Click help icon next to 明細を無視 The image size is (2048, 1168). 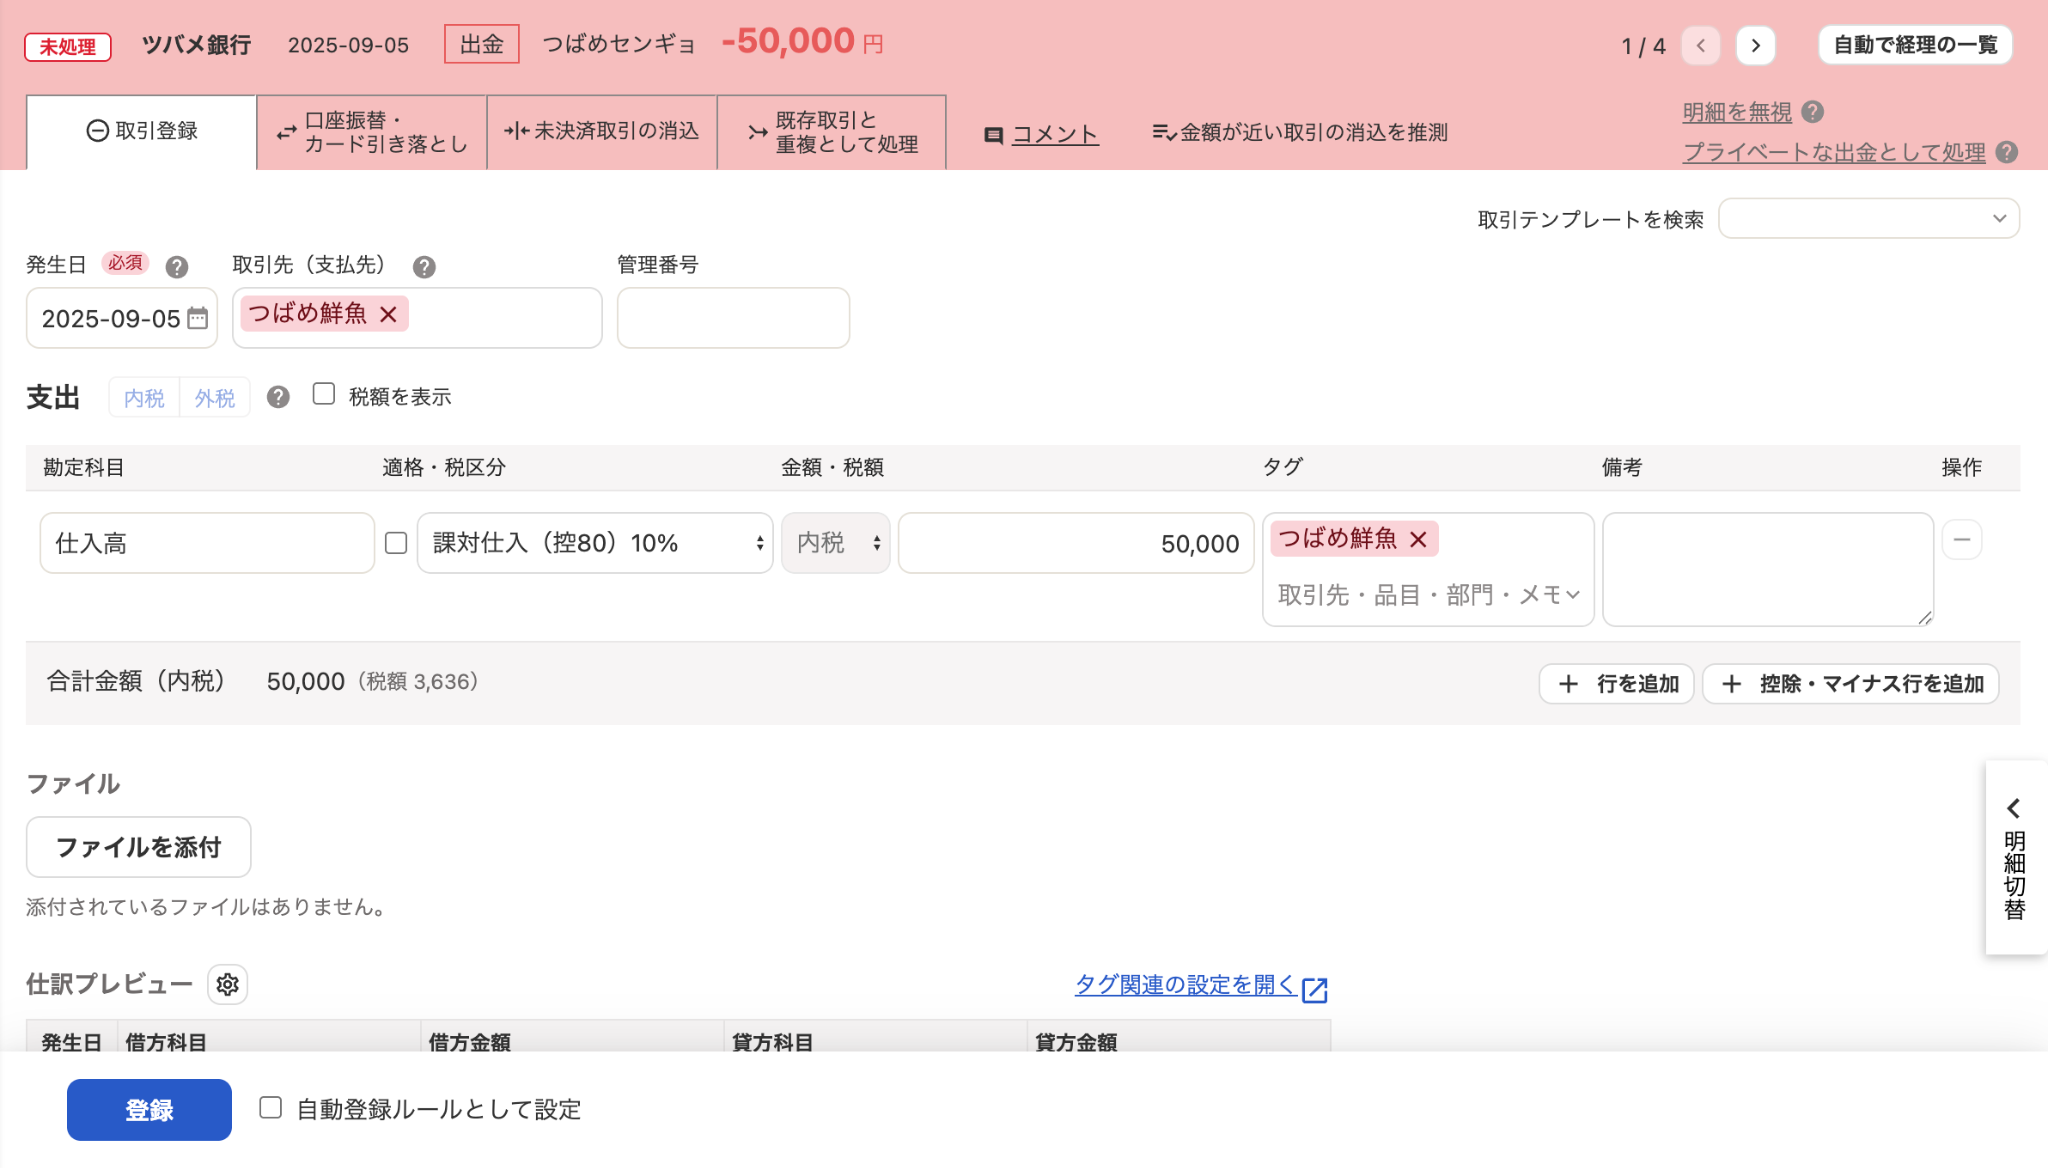coord(1812,112)
